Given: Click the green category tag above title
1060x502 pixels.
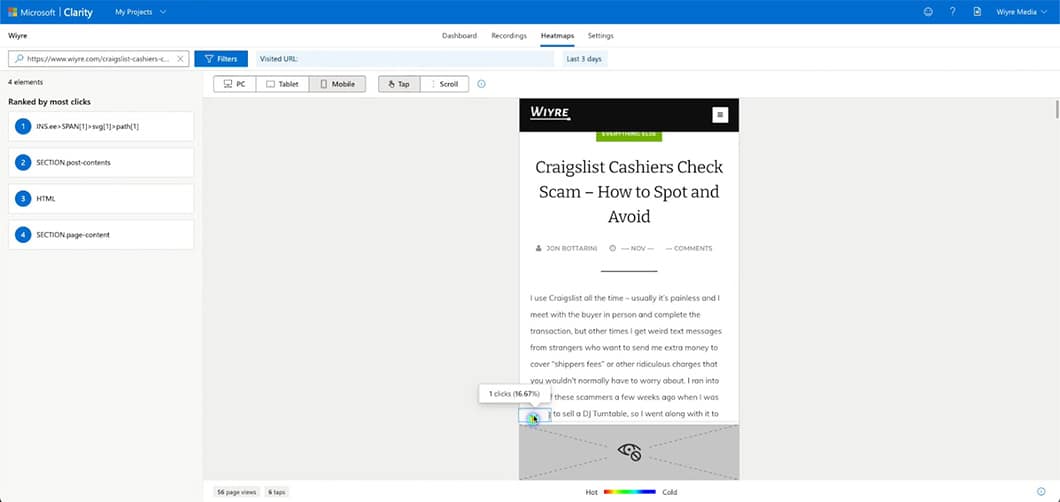Looking at the screenshot, I should pyautogui.click(x=629, y=135).
